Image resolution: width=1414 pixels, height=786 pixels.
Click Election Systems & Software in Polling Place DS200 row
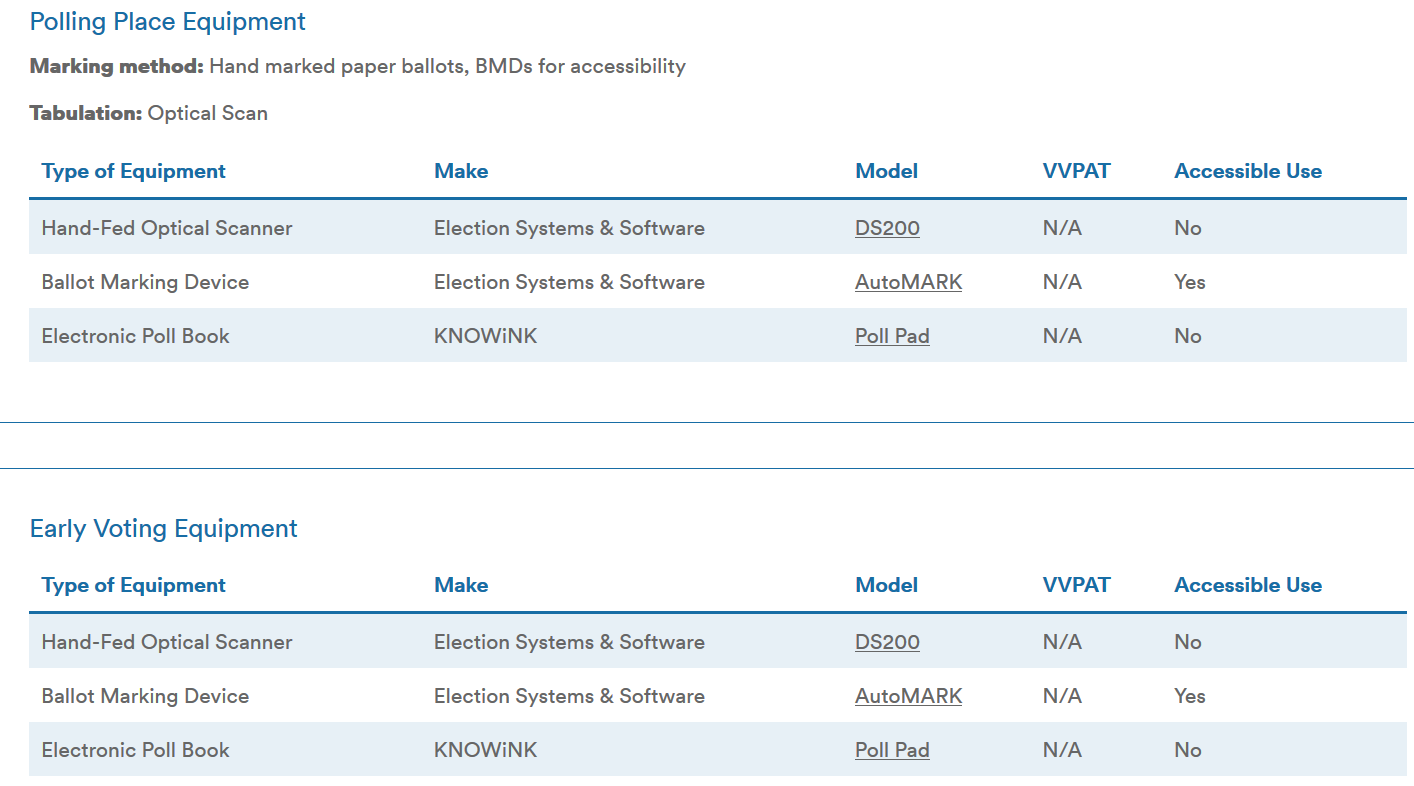pyautogui.click(x=569, y=228)
